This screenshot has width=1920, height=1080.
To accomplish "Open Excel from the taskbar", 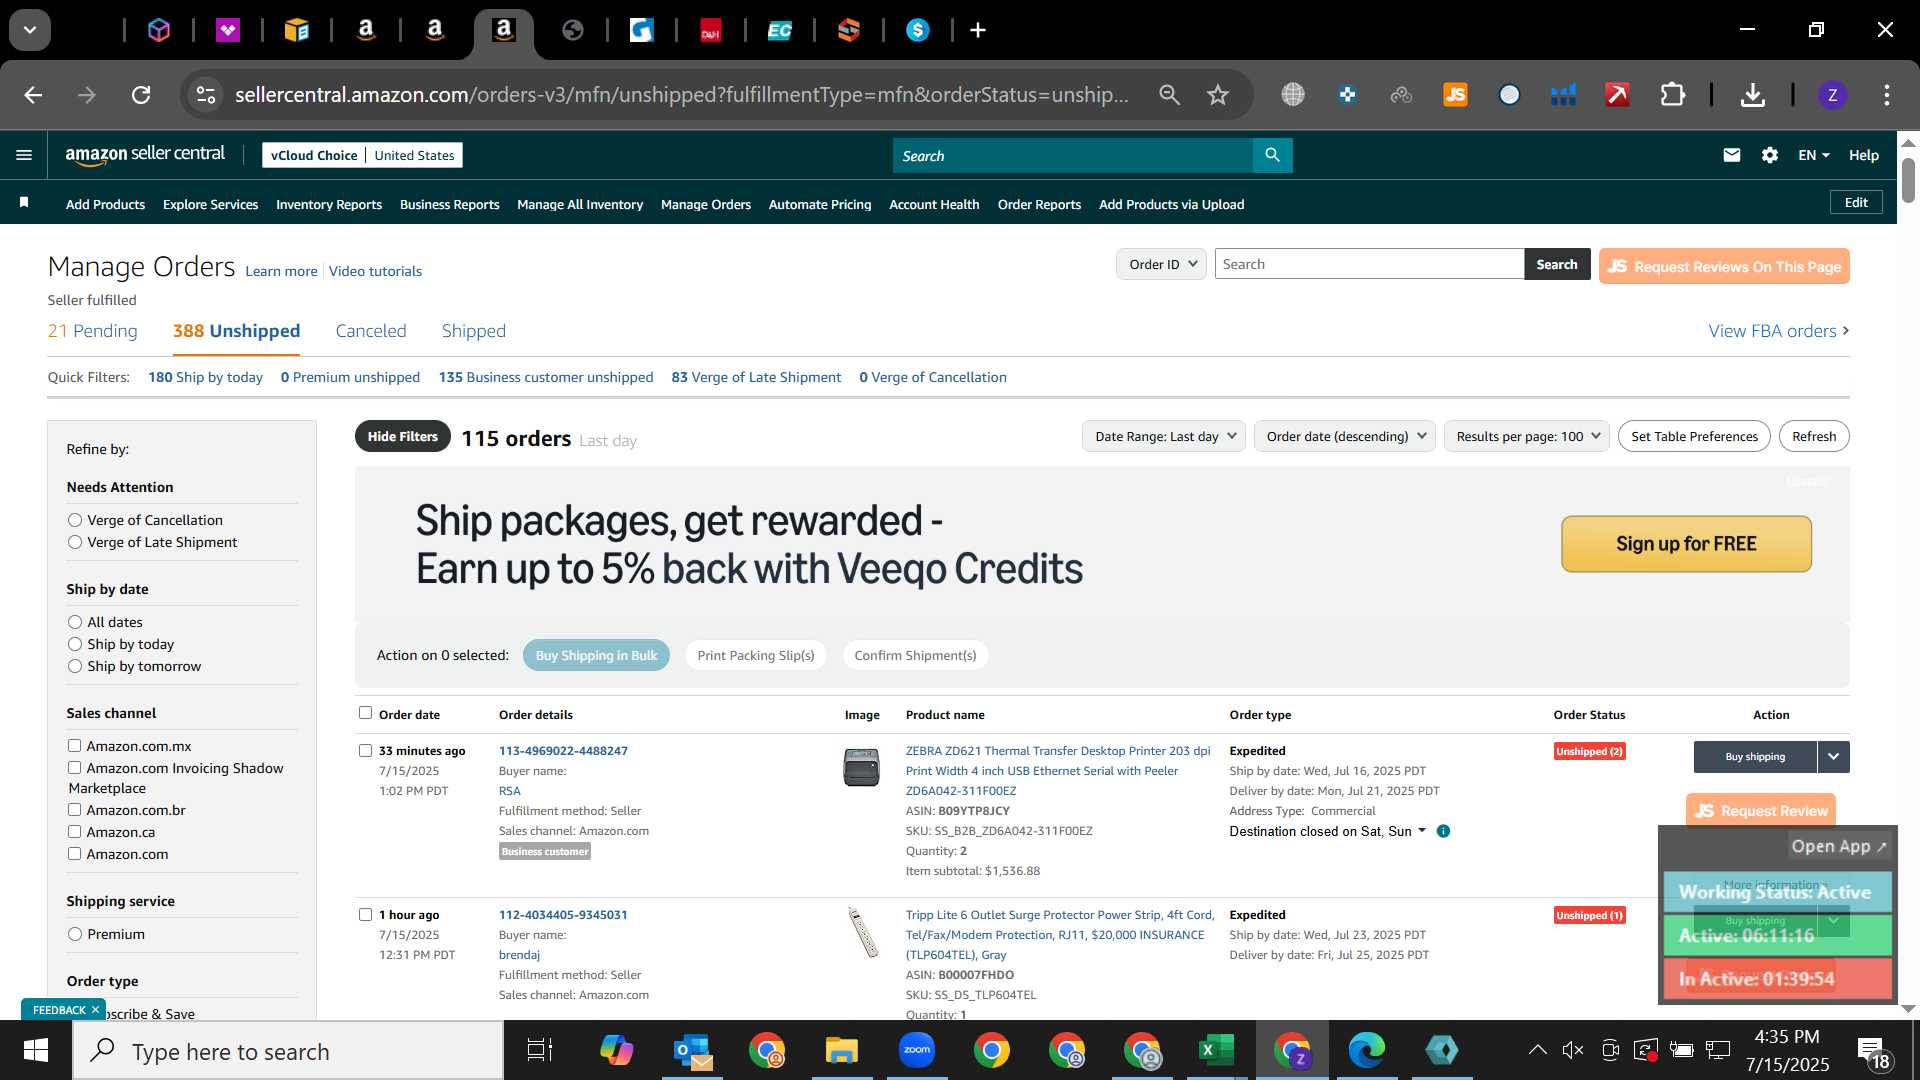I will [x=1216, y=1051].
